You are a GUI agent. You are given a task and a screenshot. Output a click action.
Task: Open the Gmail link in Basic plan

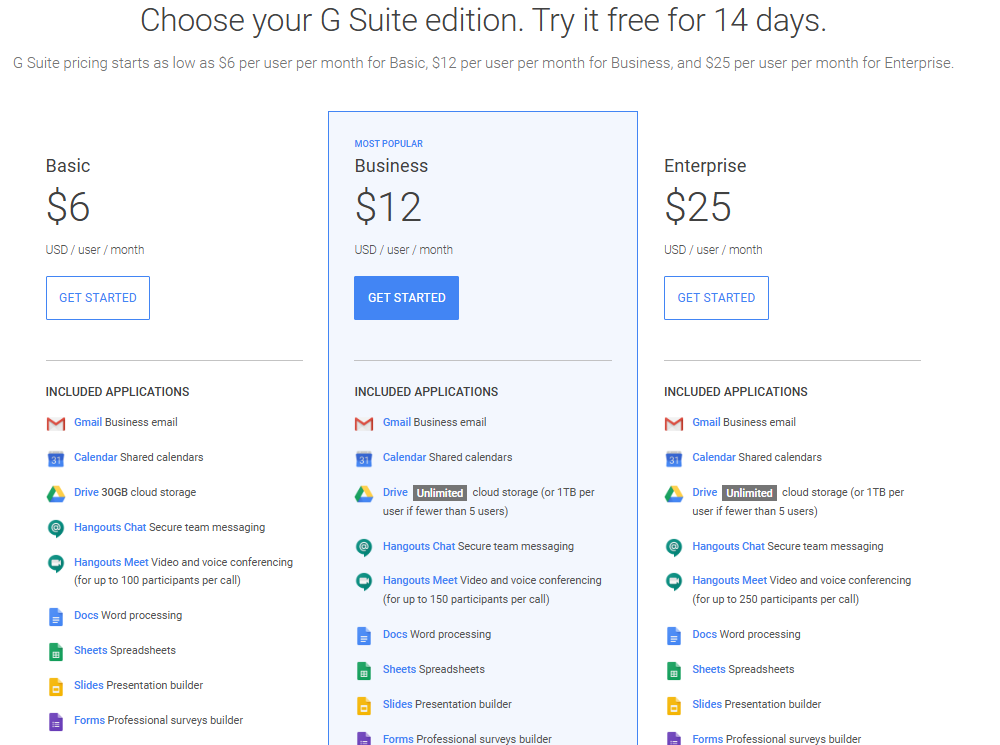click(88, 422)
